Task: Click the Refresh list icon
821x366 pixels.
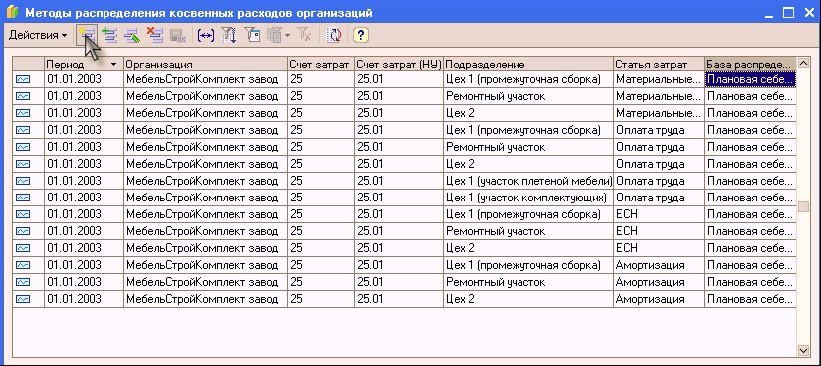Action: click(334, 35)
